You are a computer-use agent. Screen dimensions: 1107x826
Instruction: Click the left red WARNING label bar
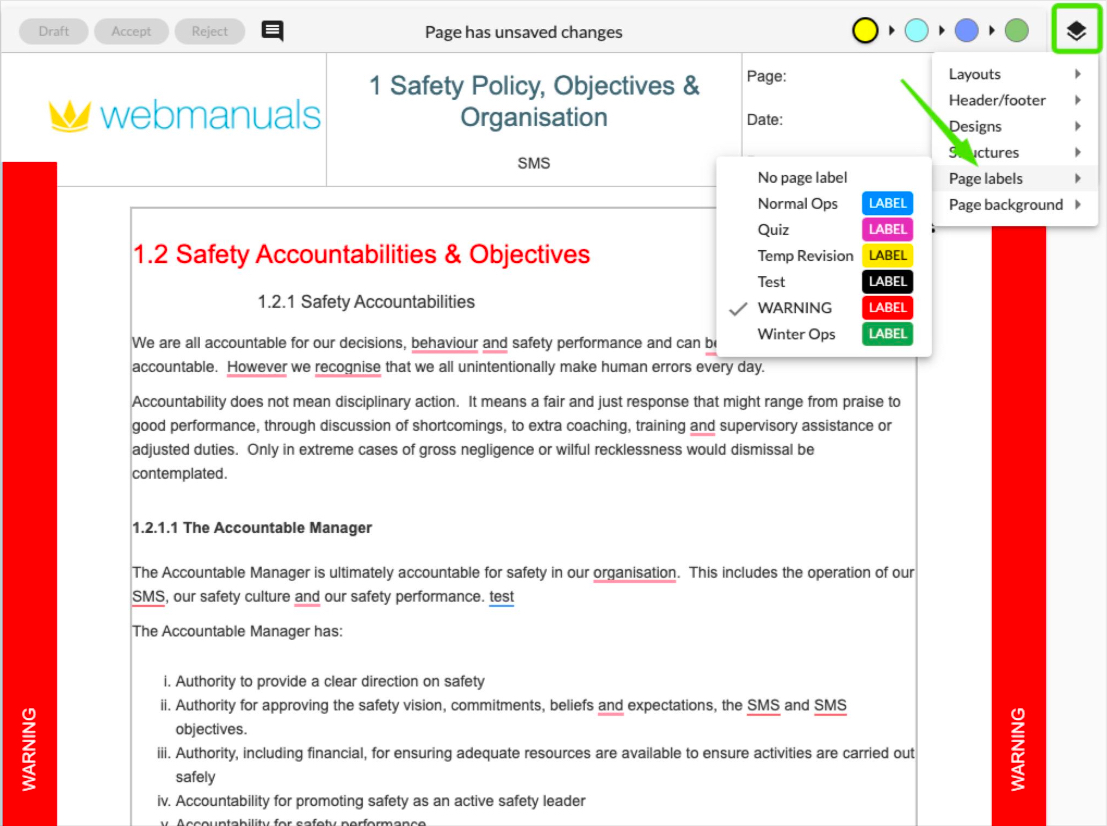tap(29, 494)
